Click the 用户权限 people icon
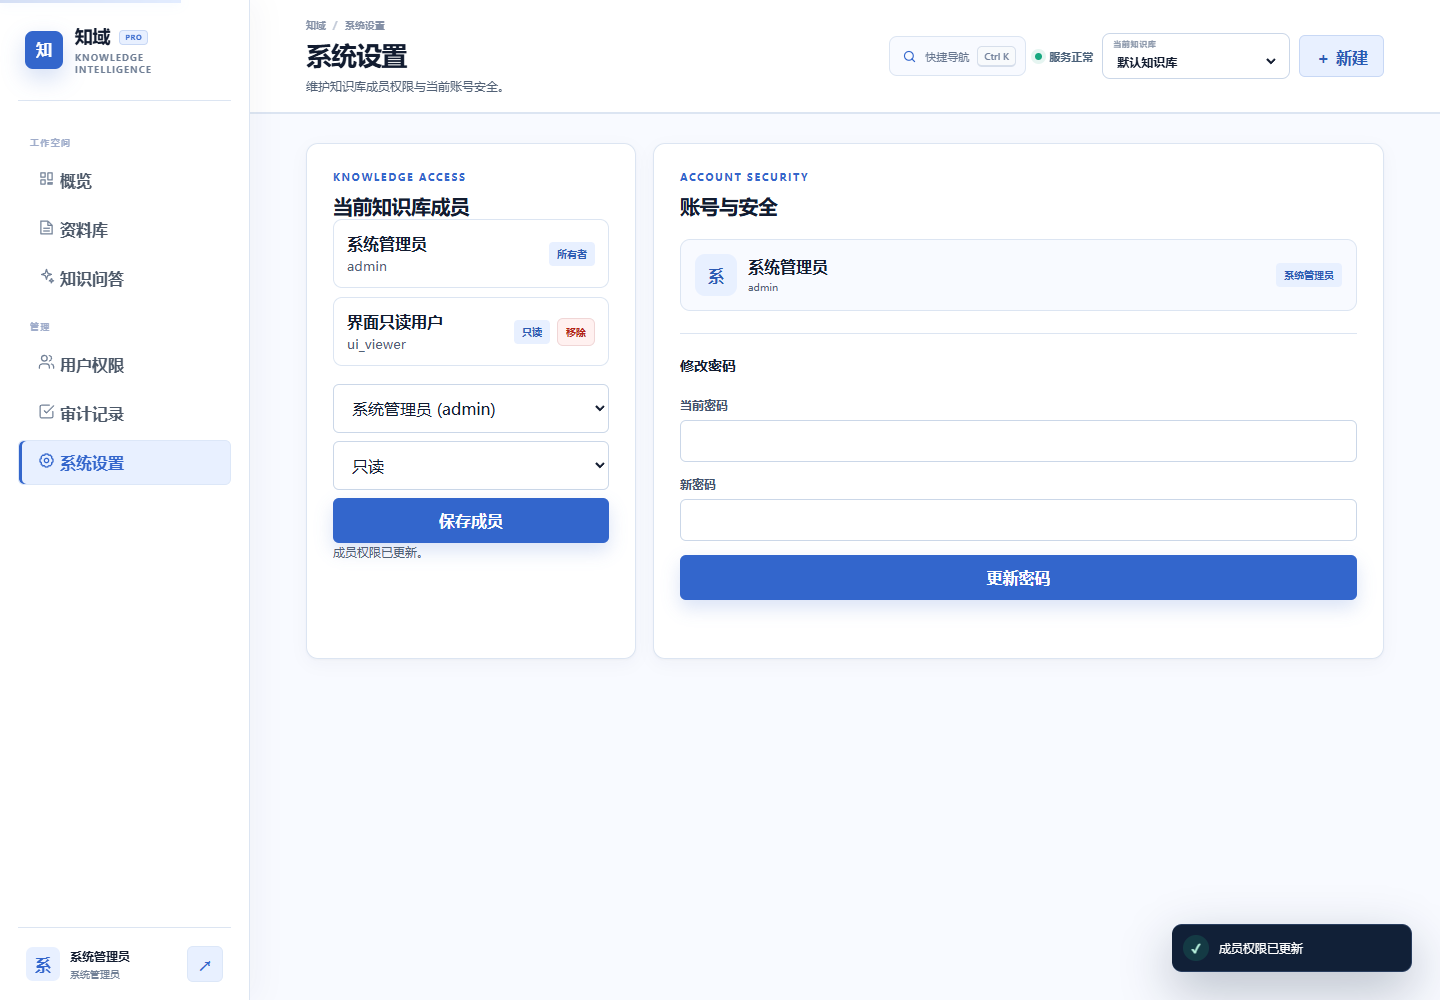 tap(46, 363)
